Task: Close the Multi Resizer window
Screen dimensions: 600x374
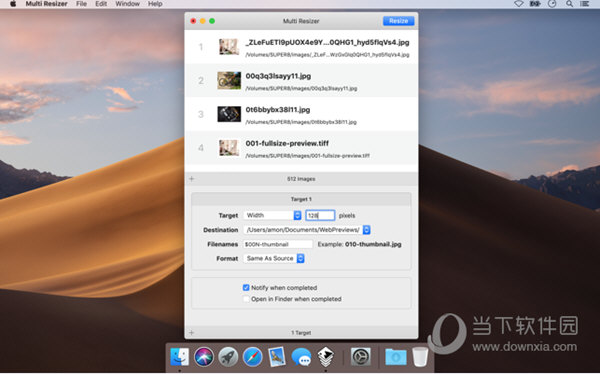Action: (193, 21)
